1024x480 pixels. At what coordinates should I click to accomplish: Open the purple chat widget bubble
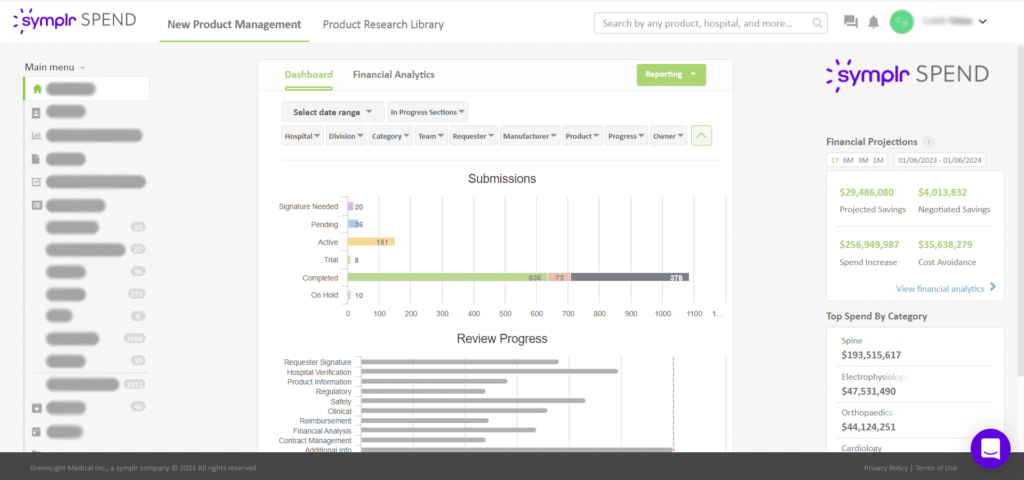click(990, 448)
